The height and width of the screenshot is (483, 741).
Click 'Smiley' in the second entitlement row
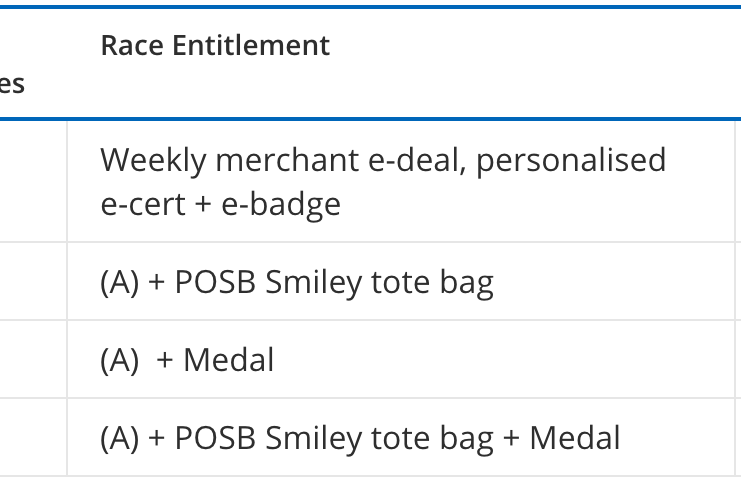click(313, 283)
